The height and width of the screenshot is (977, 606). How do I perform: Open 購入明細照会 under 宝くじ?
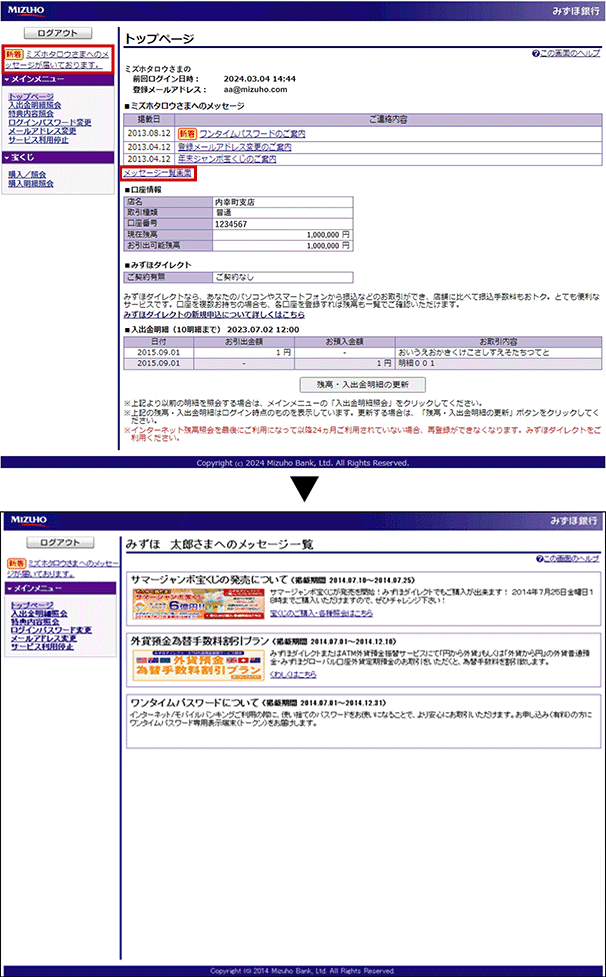point(31,184)
